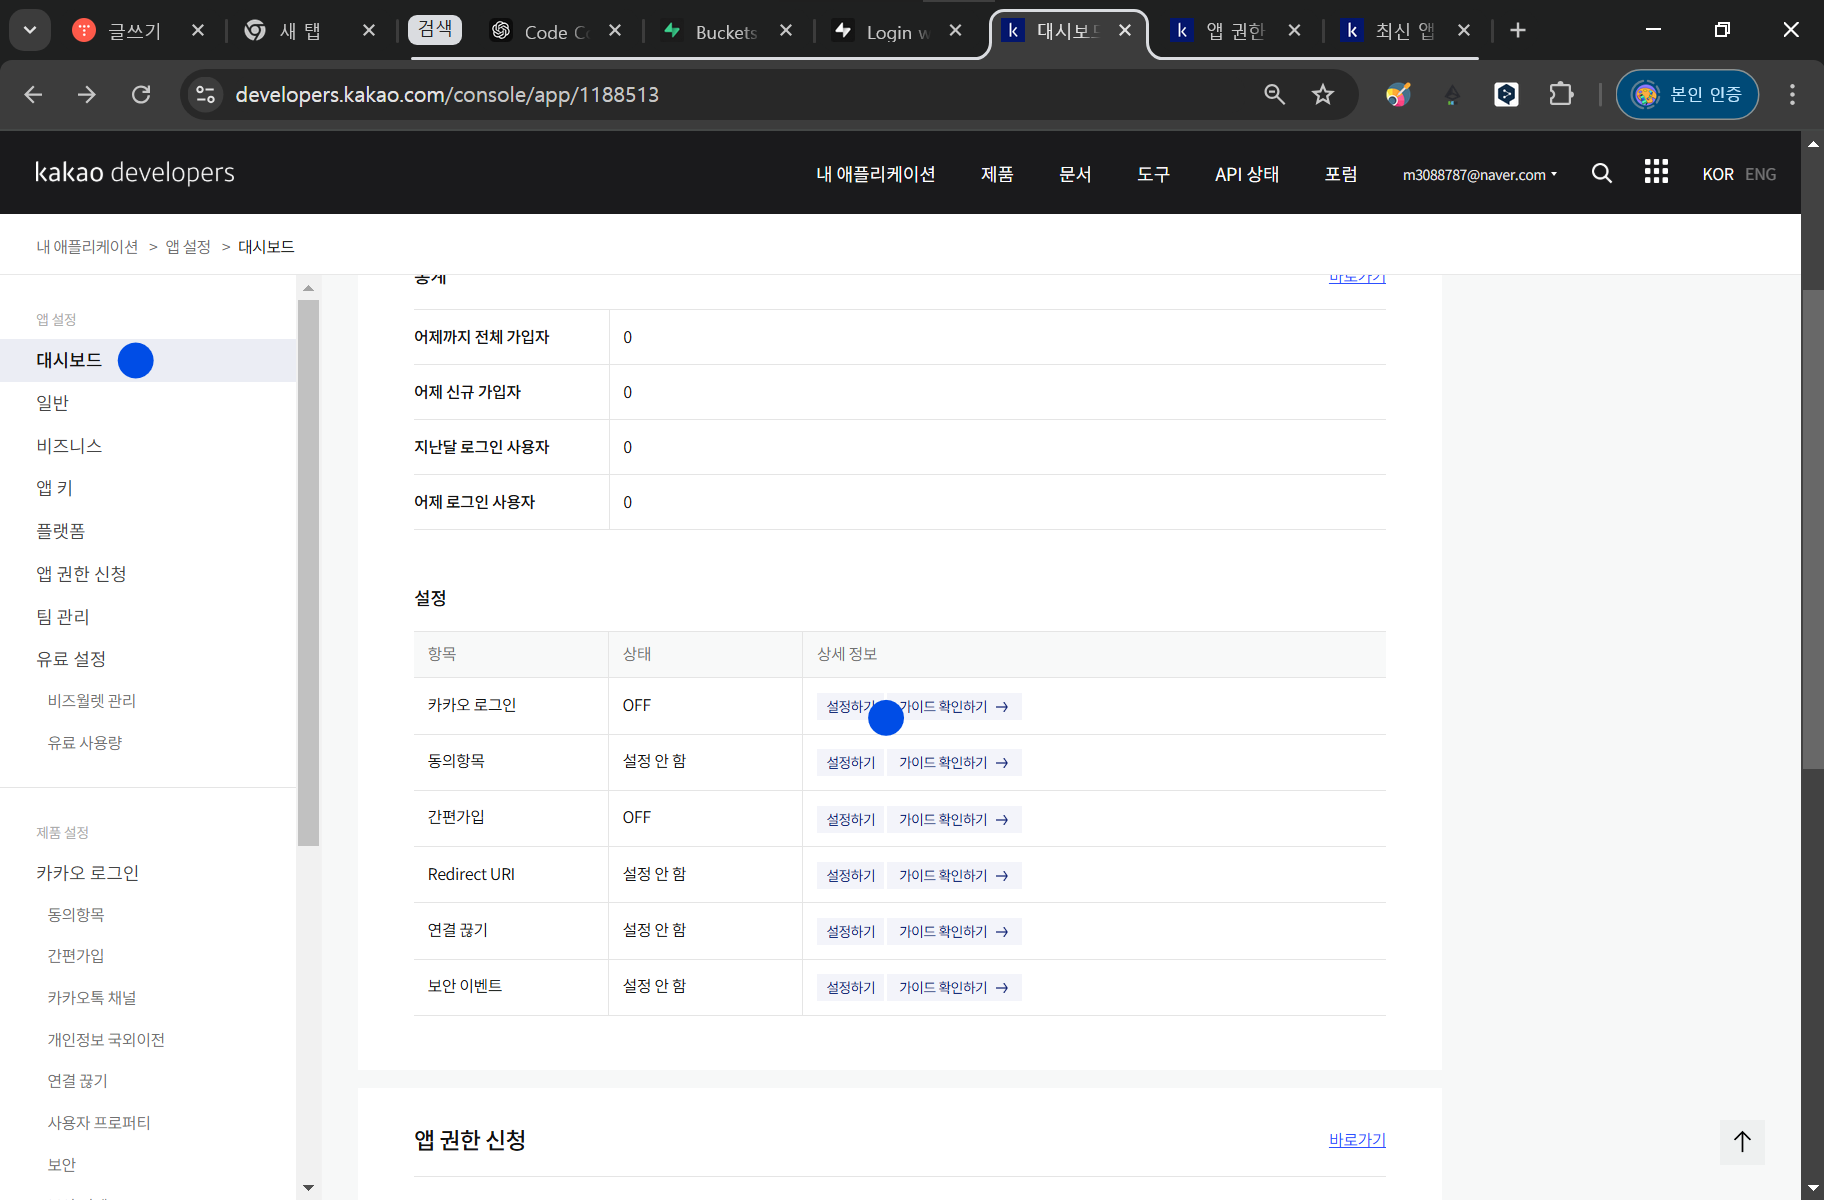Image resolution: width=1824 pixels, height=1200 pixels.
Task: Open a new browser tab
Action: [x=1518, y=30]
